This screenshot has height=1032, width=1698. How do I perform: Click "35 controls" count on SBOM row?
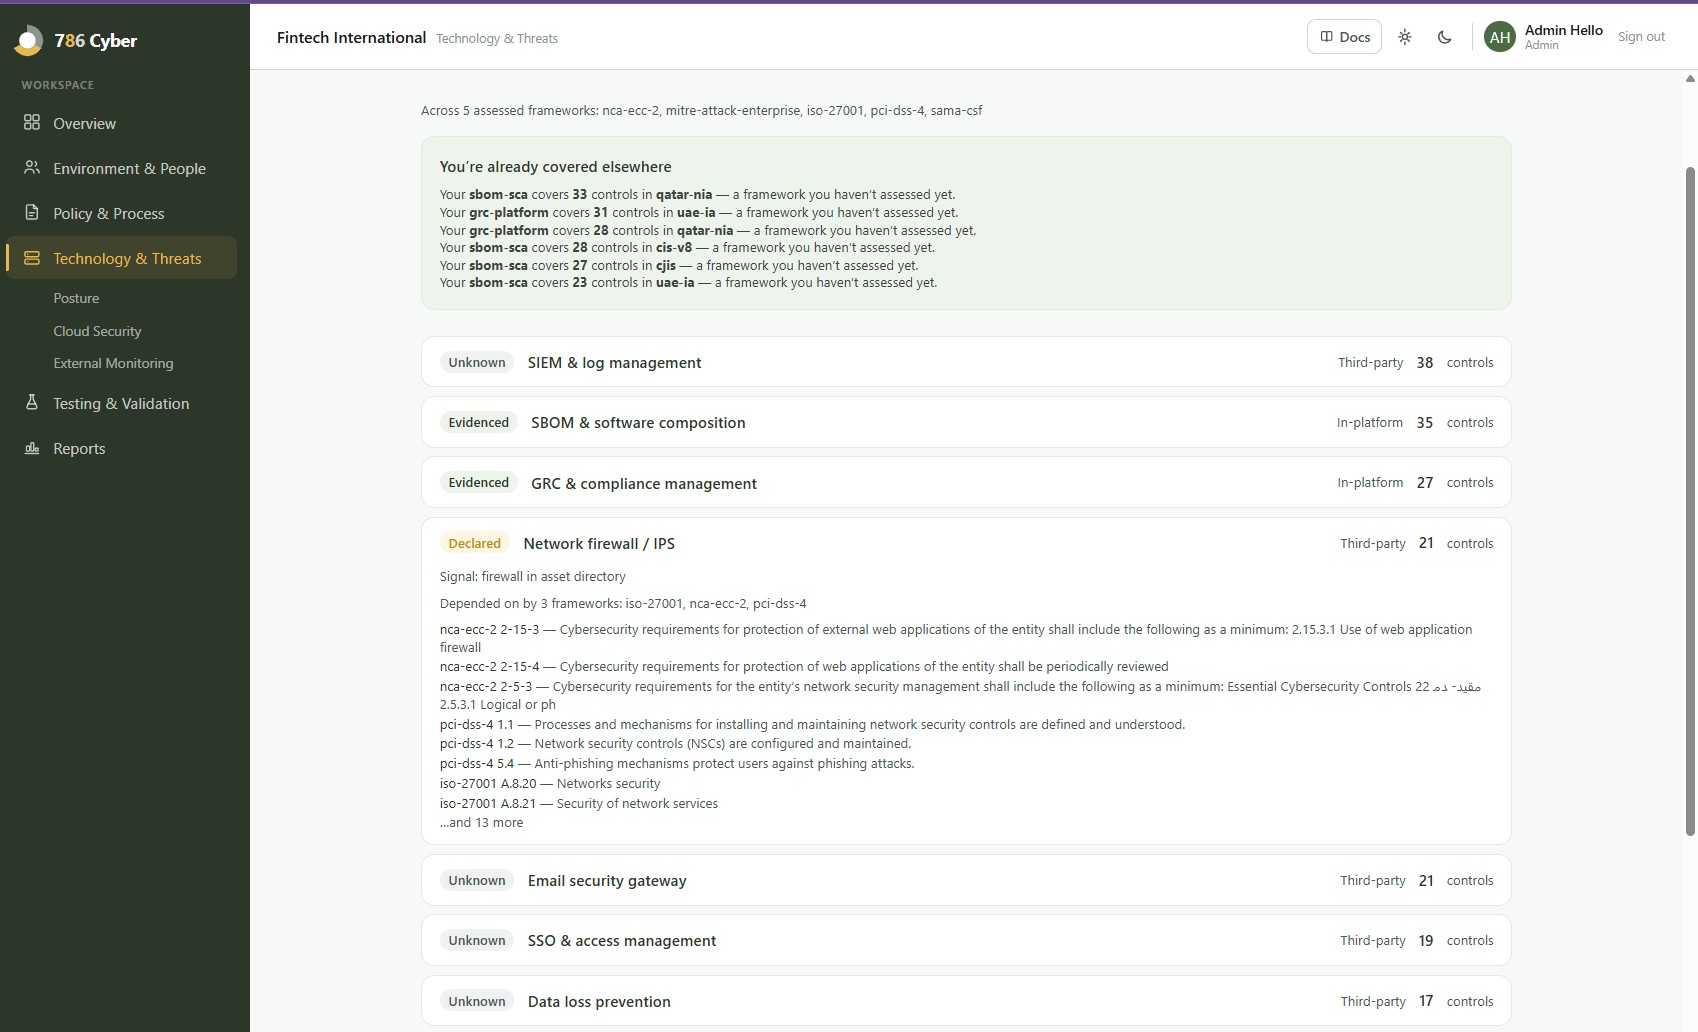[x=1454, y=422]
